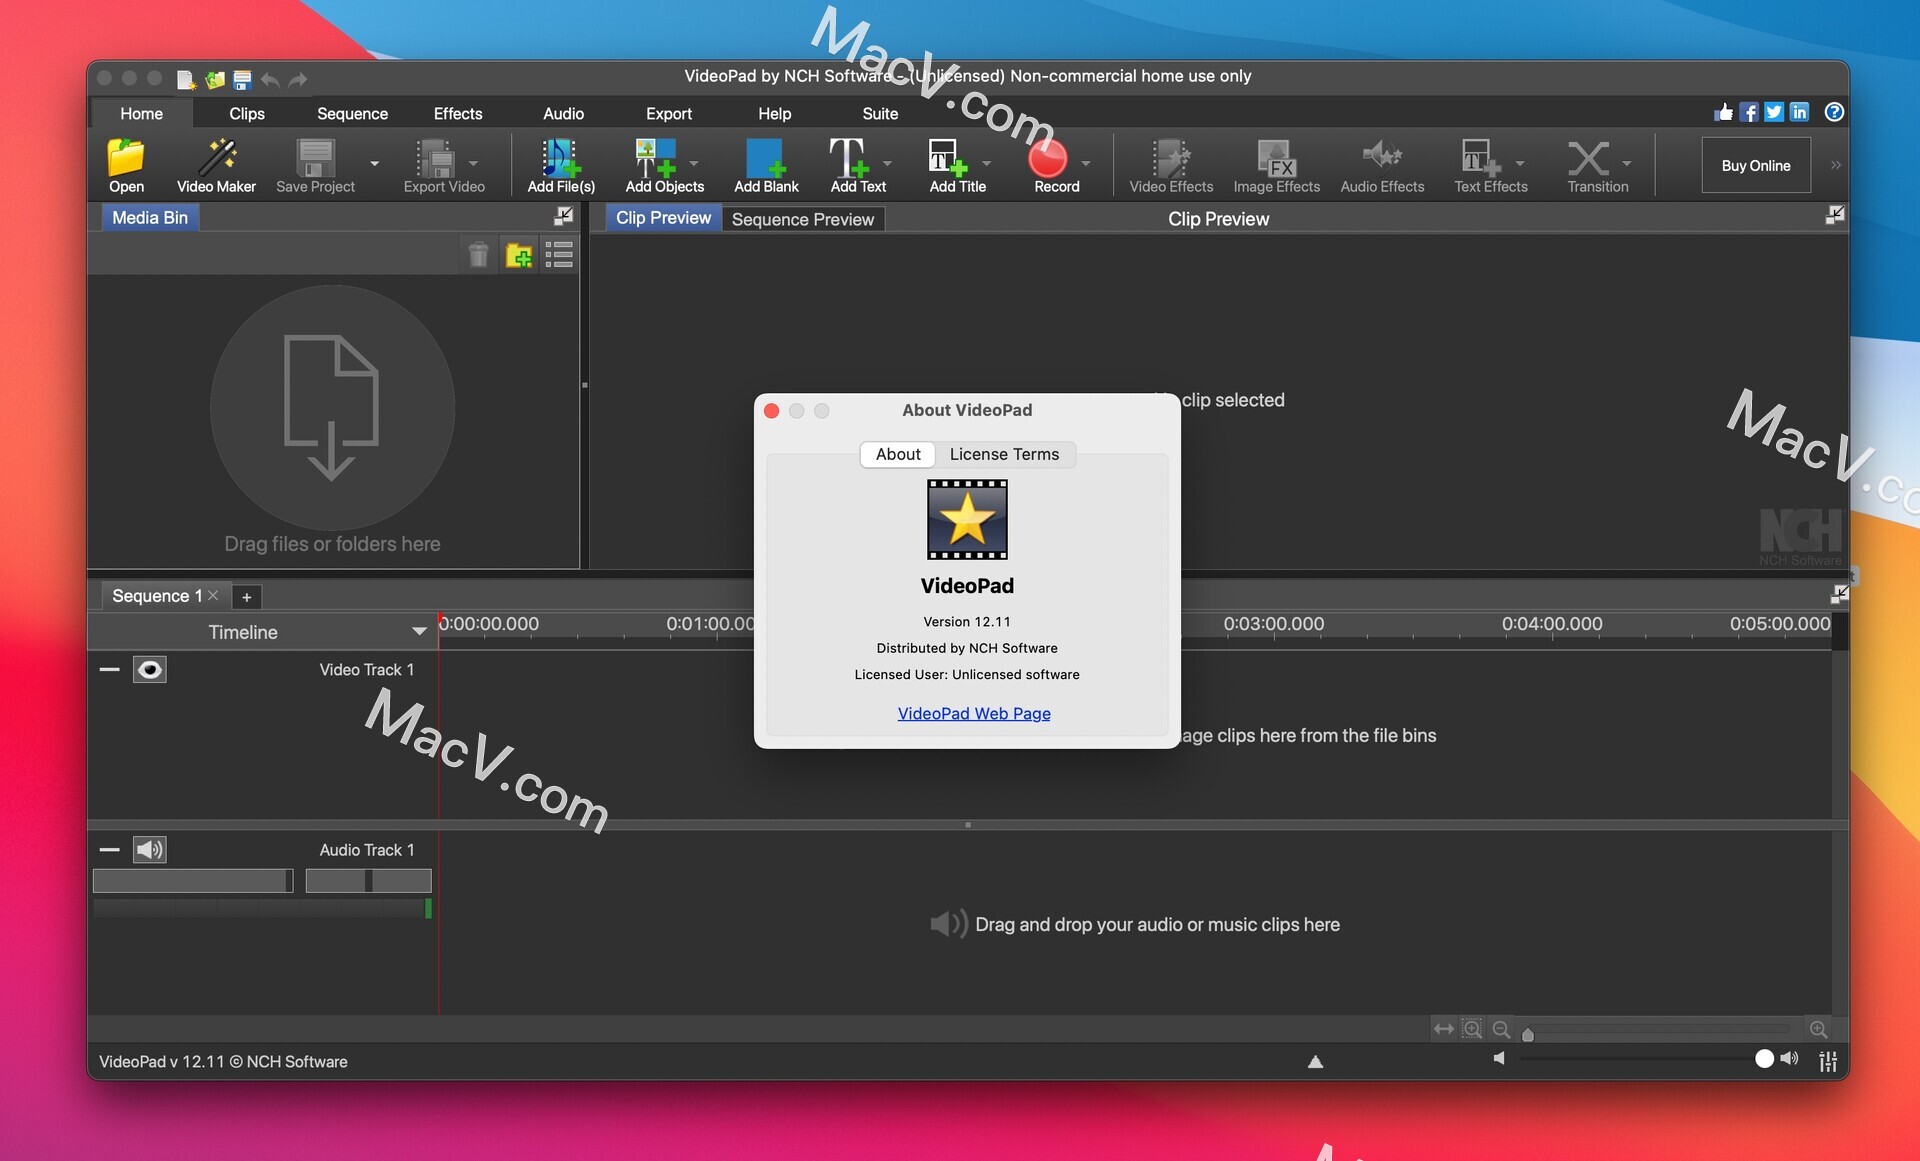Expand Transition dropdown arrow
The image size is (1920, 1161).
[x=1627, y=163]
